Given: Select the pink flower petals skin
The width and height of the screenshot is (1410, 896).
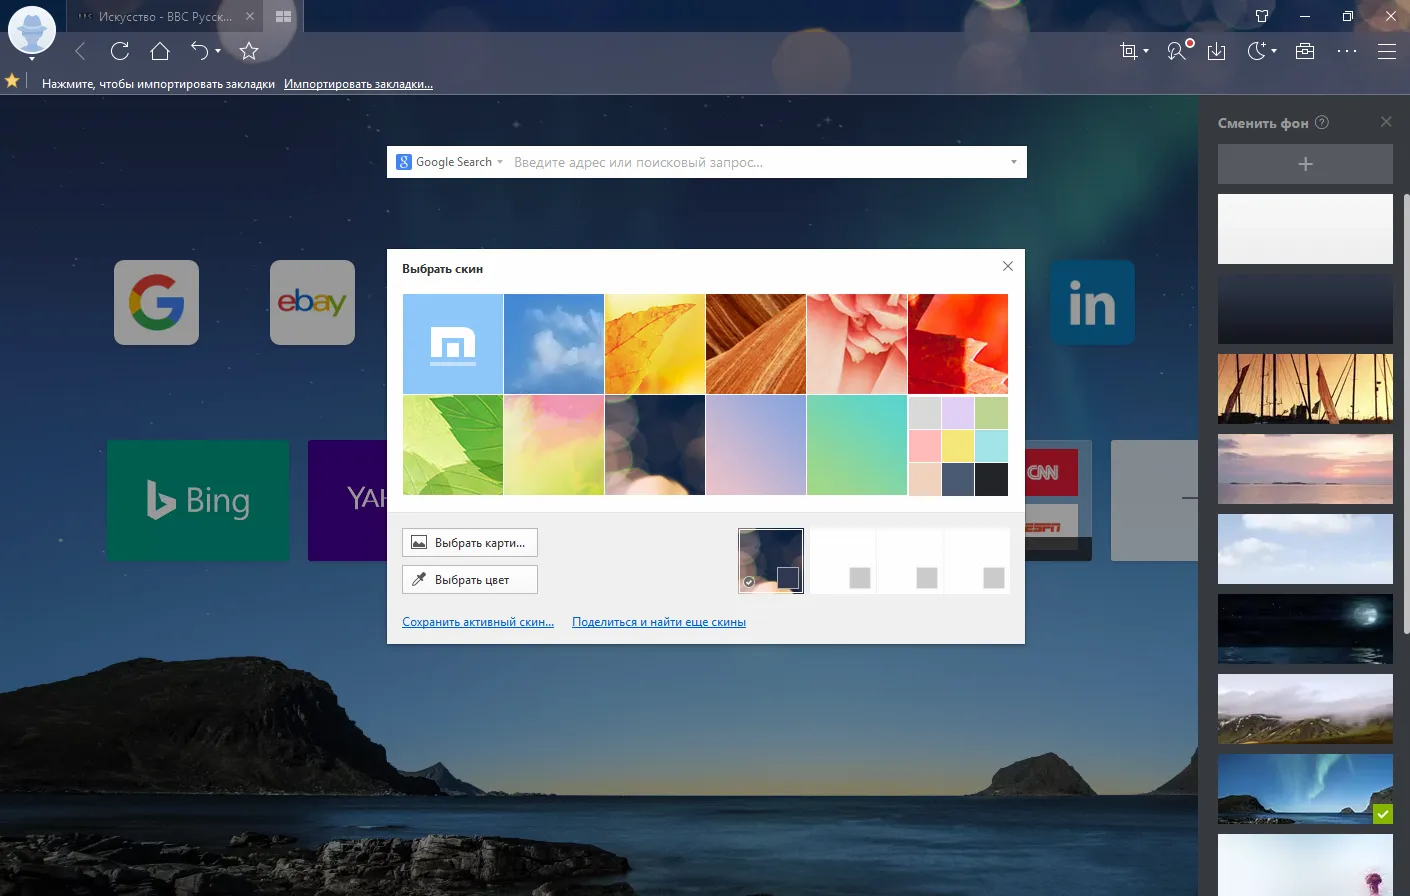Looking at the screenshot, I should 857,344.
